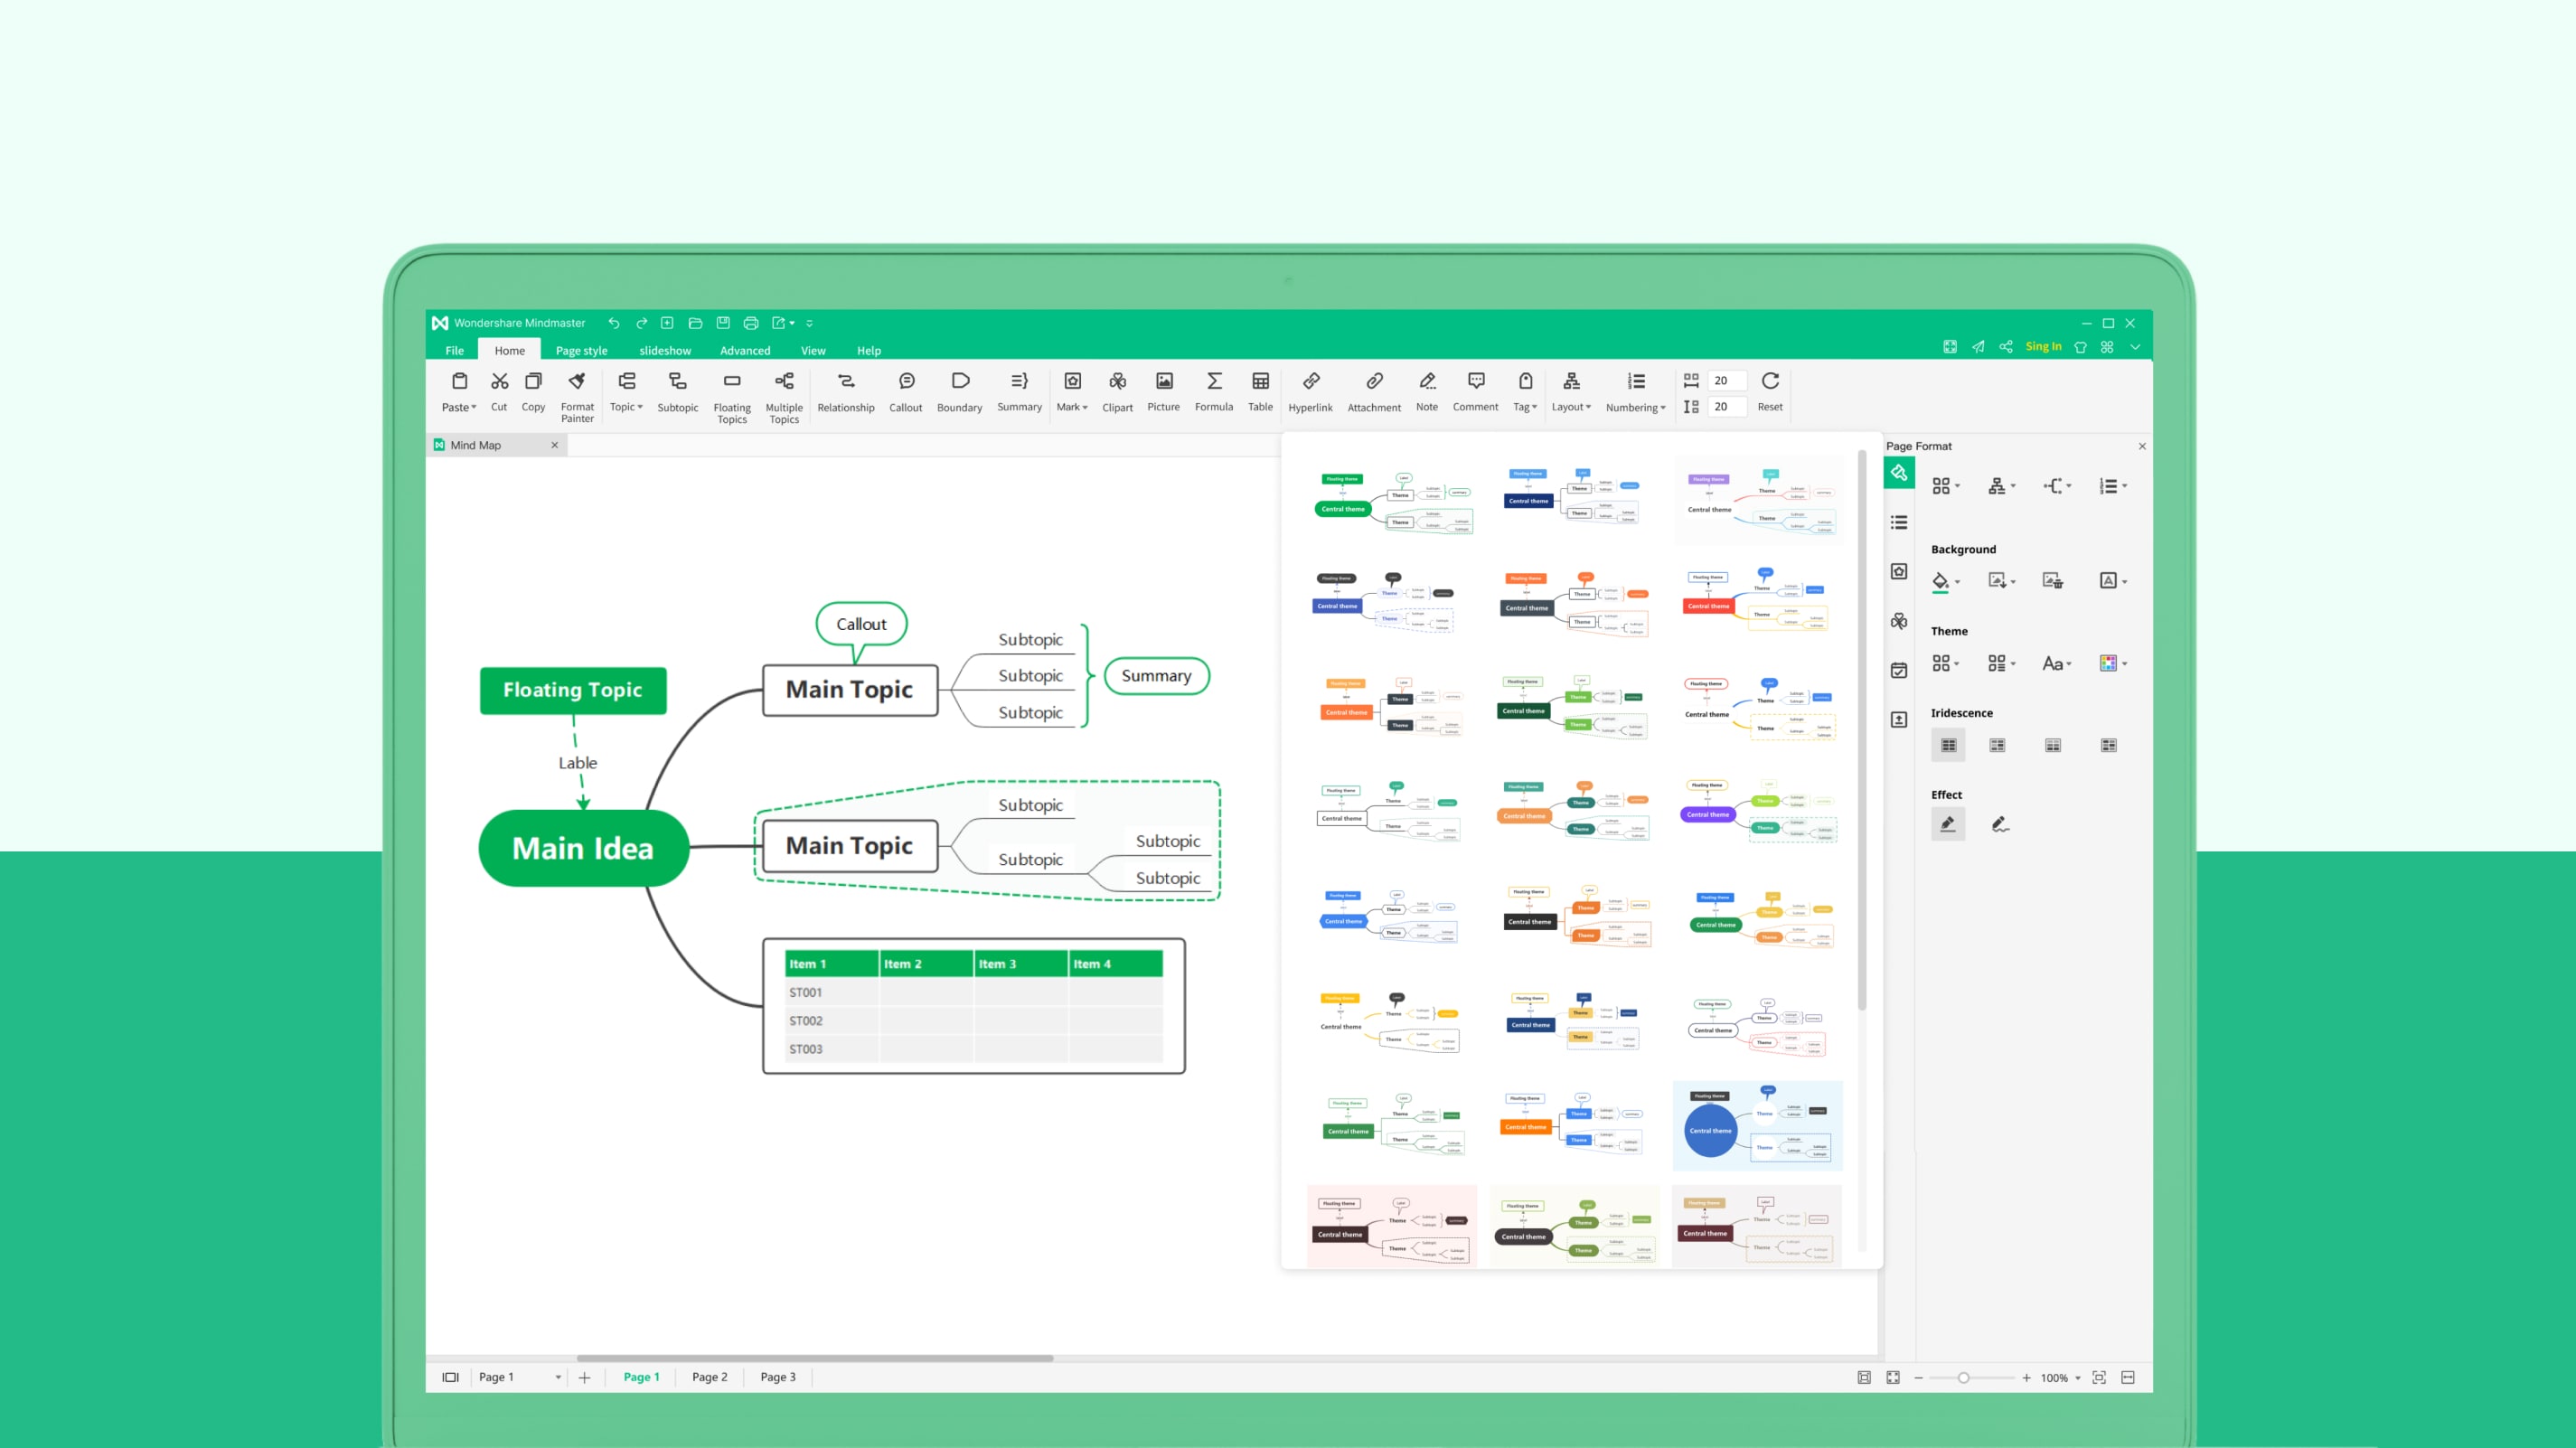Close the Page Format panel
Image resolution: width=2576 pixels, height=1448 pixels.
(x=2142, y=447)
